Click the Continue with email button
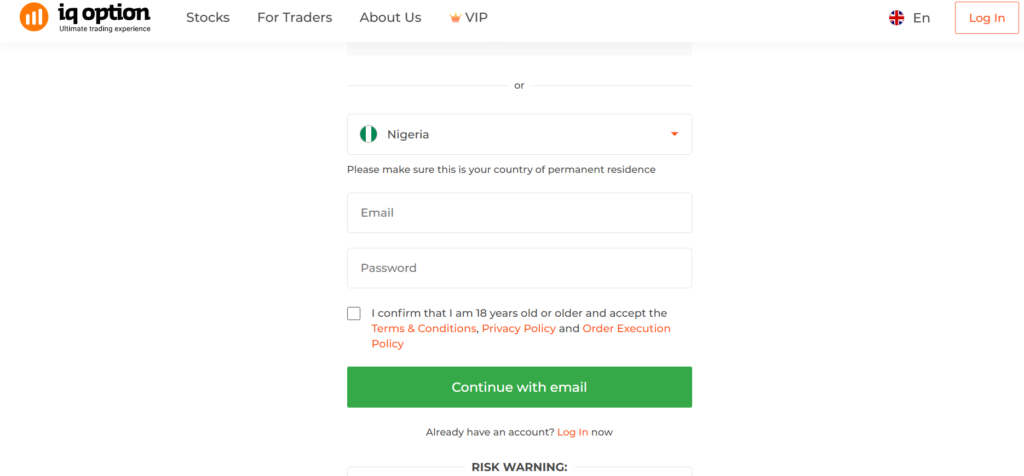Image resolution: width=1024 pixels, height=476 pixels. coord(519,387)
